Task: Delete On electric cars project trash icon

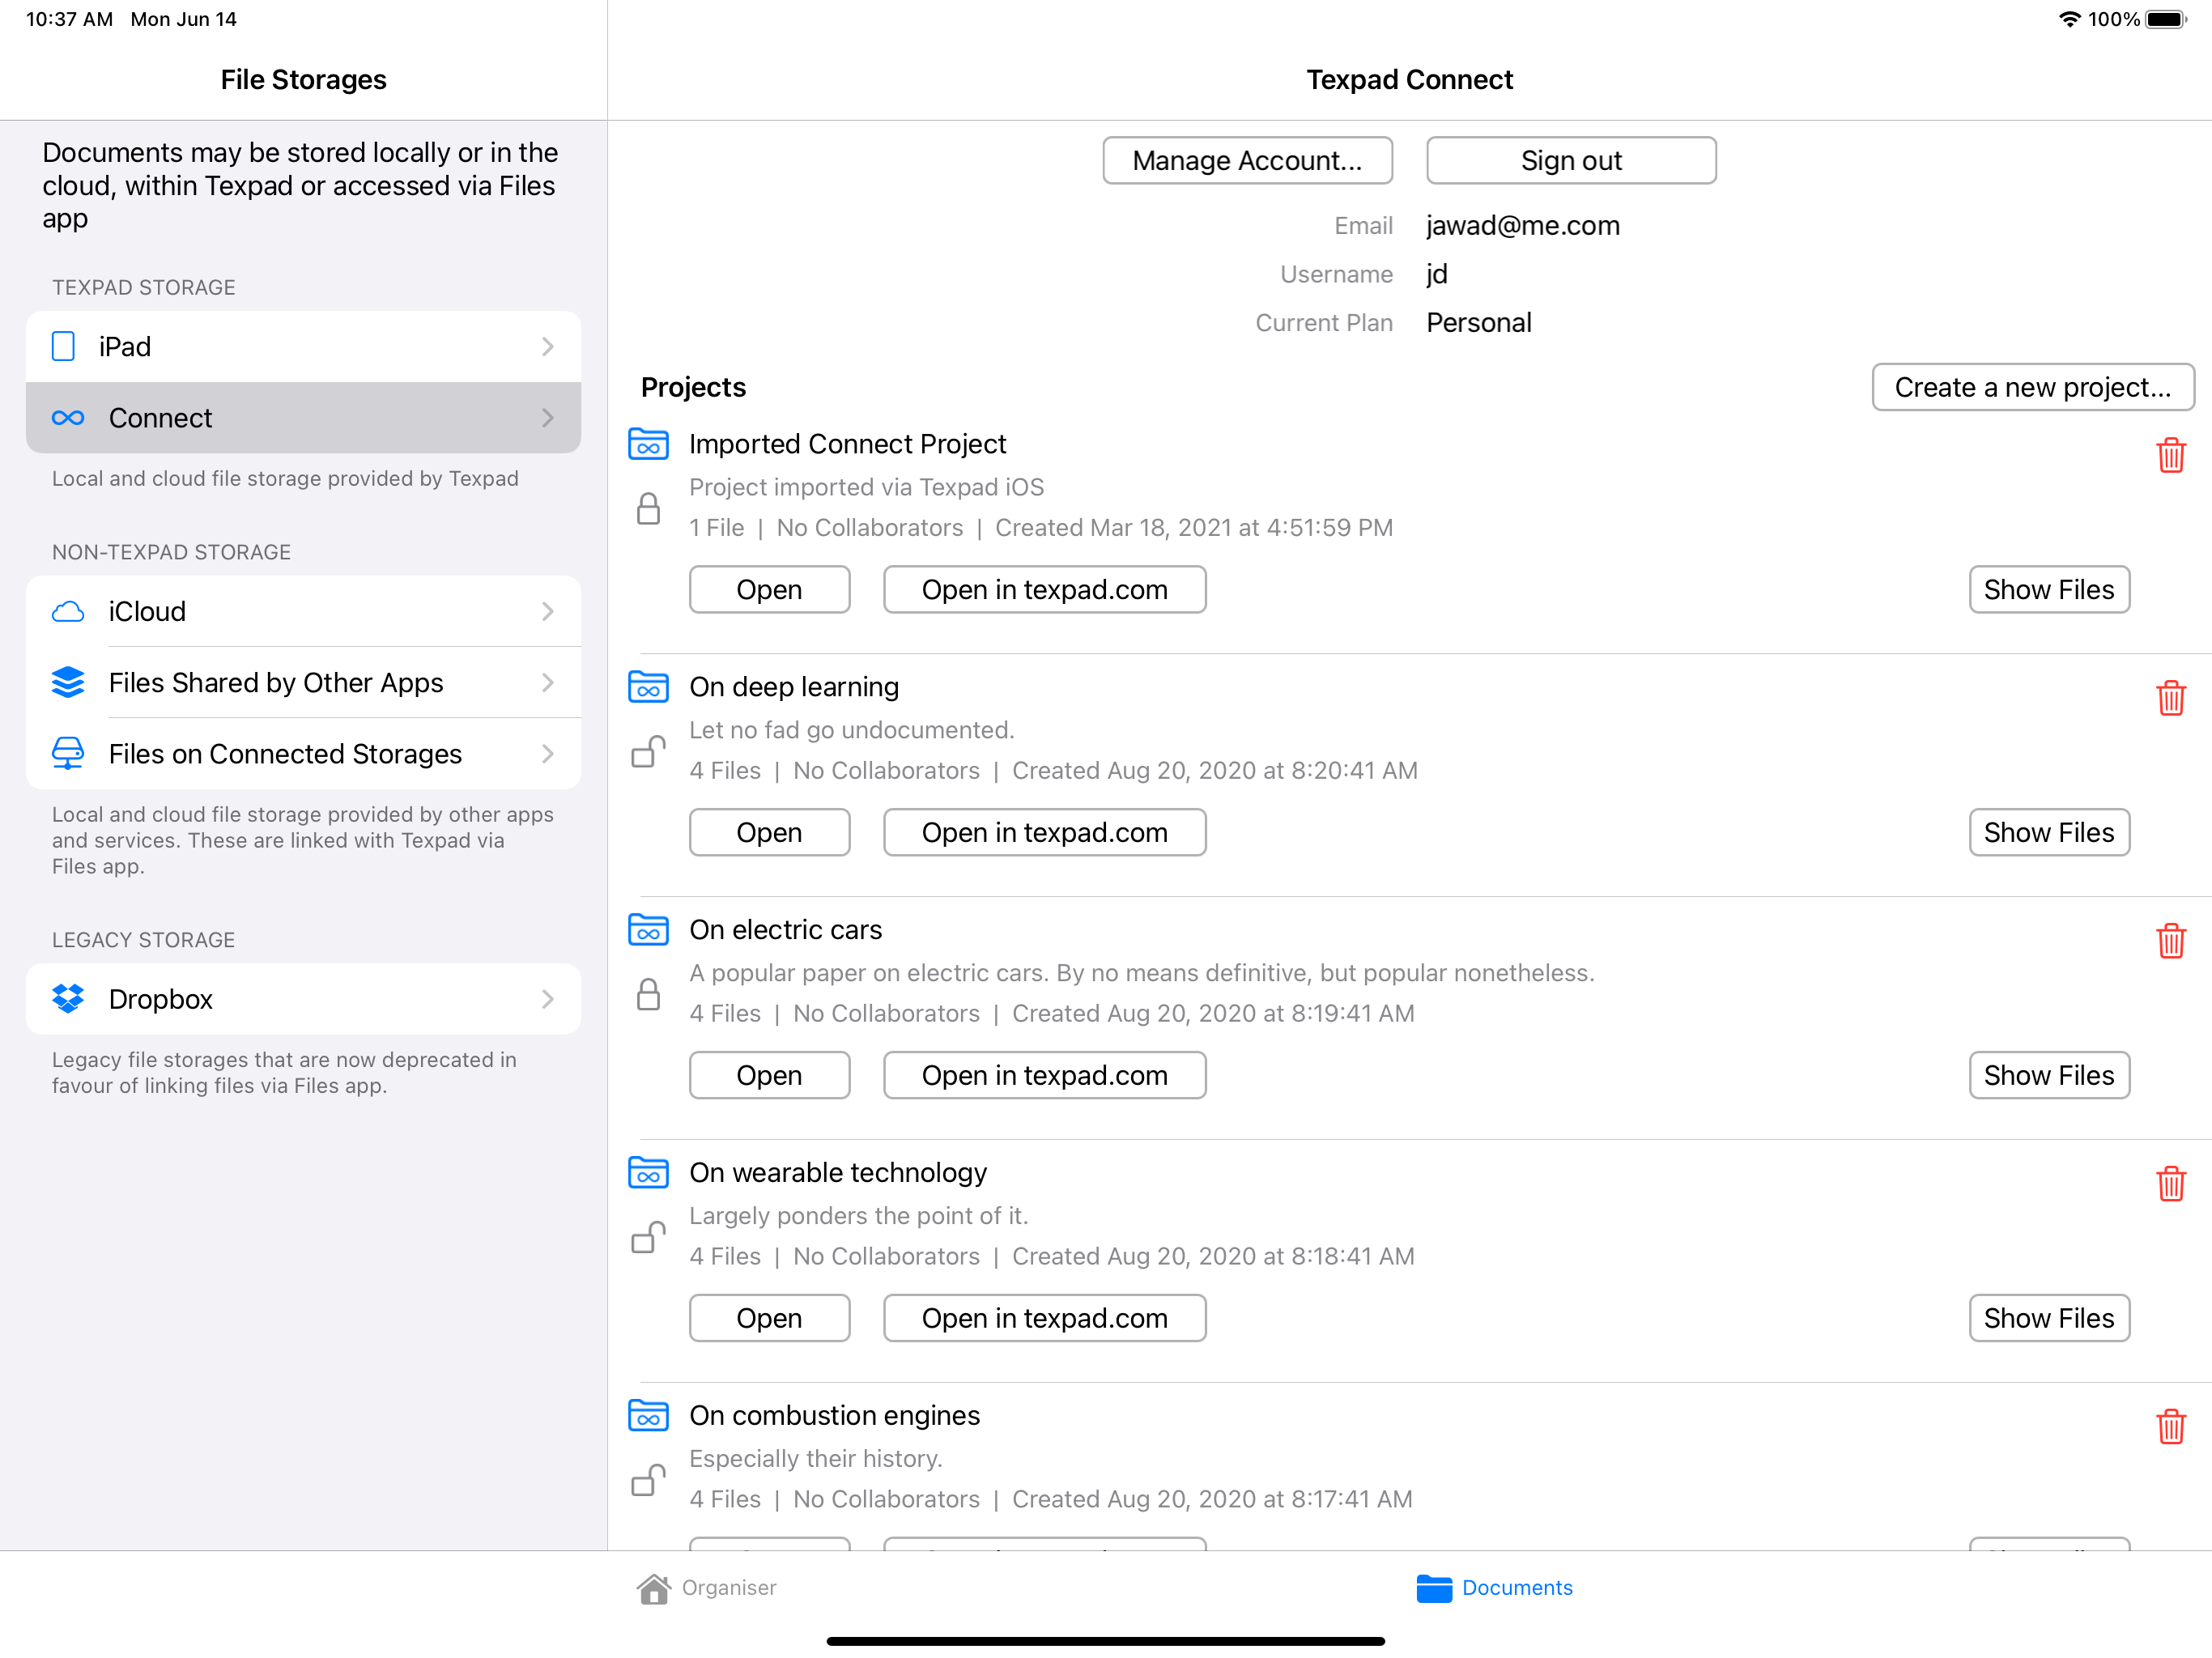Action: pyautogui.click(x=2170, y=941)
